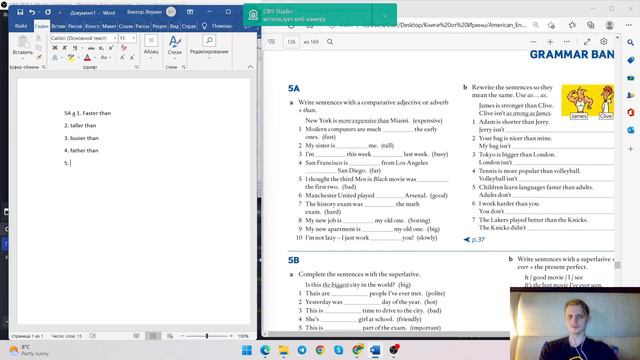Switch to the Рисование ribbon tab
This screenshot has height=360, width=640.
coord(75,26)
